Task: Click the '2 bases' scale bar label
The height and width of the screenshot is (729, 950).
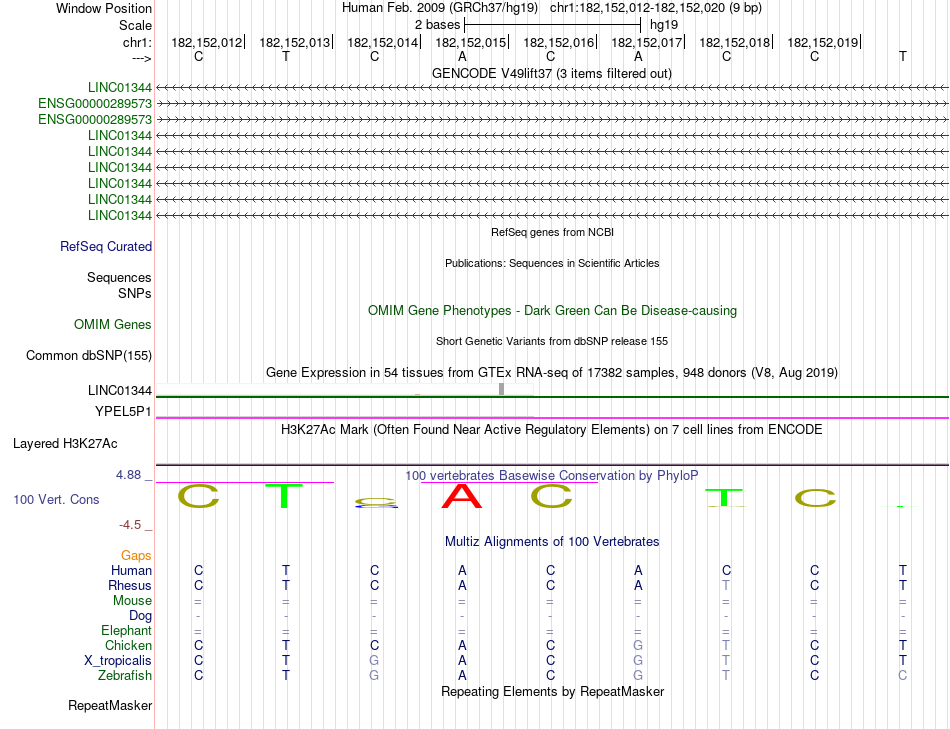Action: coord(437,25)
